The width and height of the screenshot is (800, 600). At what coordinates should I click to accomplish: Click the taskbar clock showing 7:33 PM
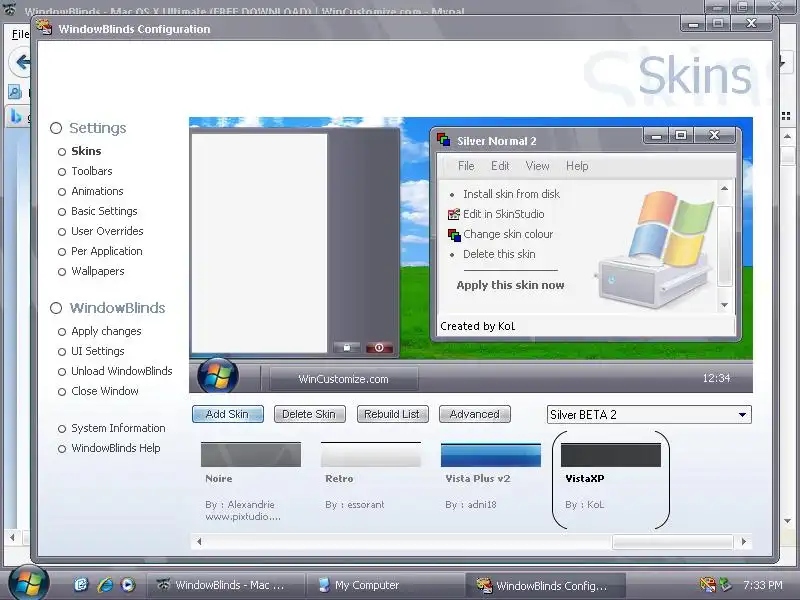tap(763, 585)
